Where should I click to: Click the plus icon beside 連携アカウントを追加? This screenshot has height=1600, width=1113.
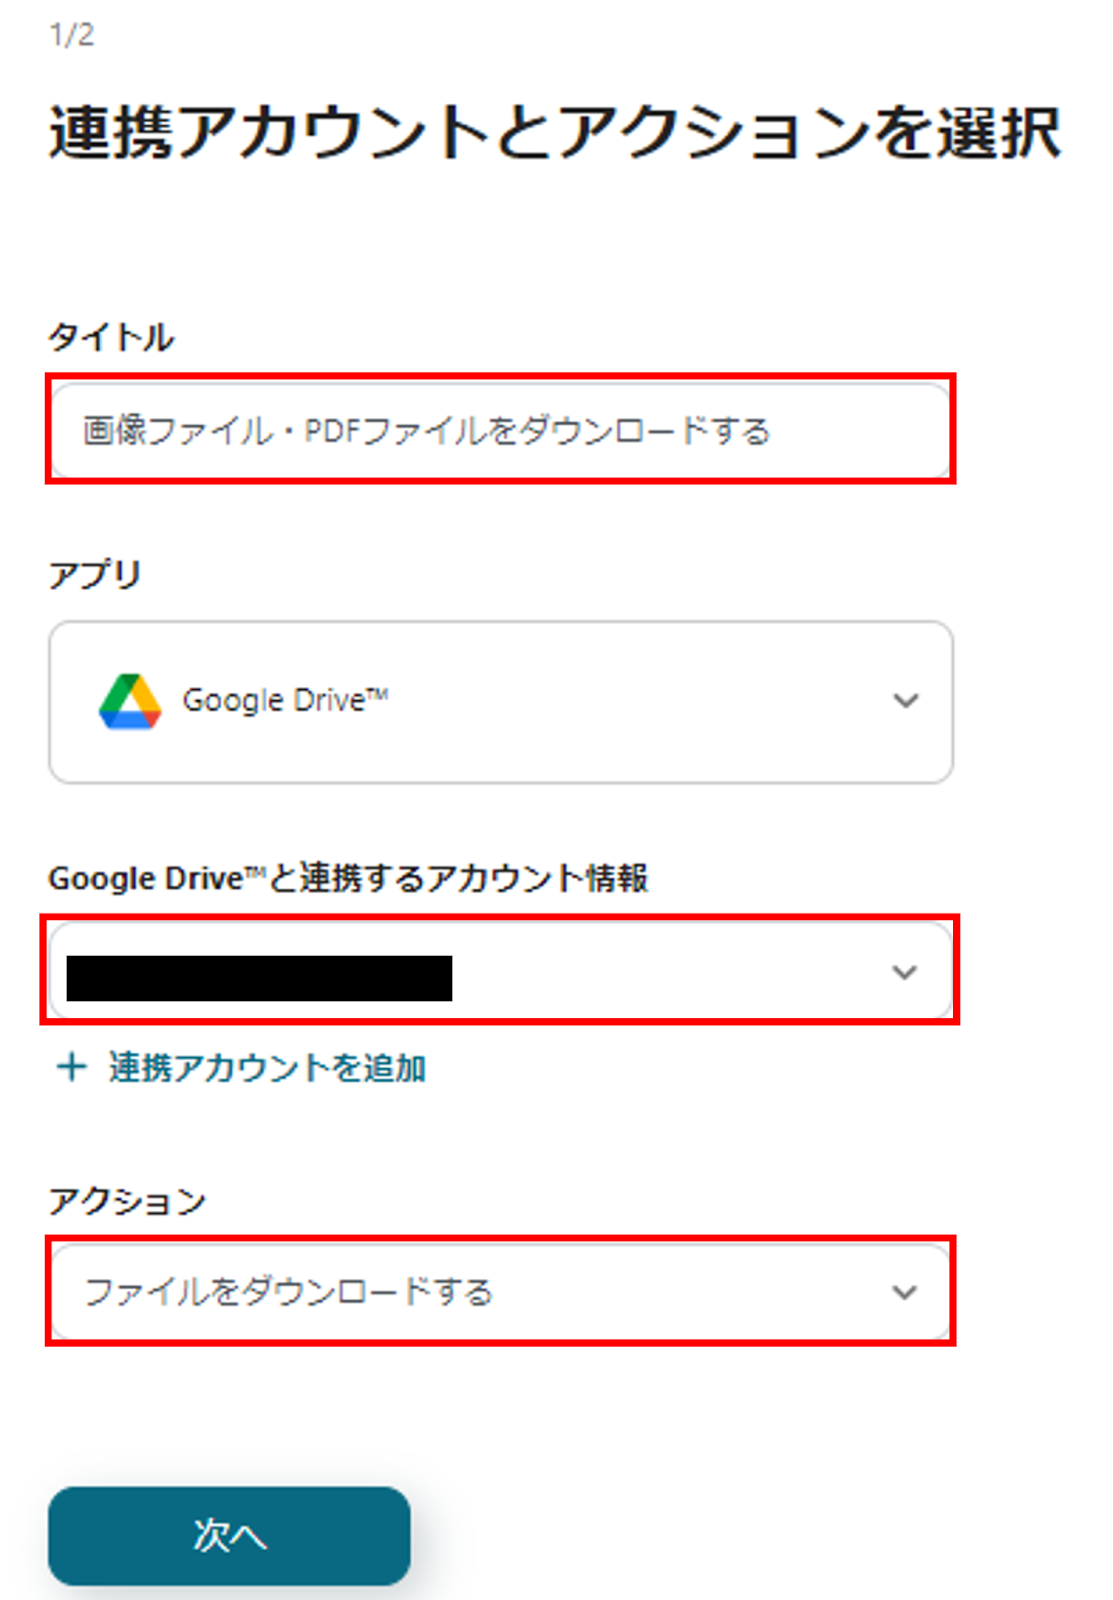coord(72,1067)
